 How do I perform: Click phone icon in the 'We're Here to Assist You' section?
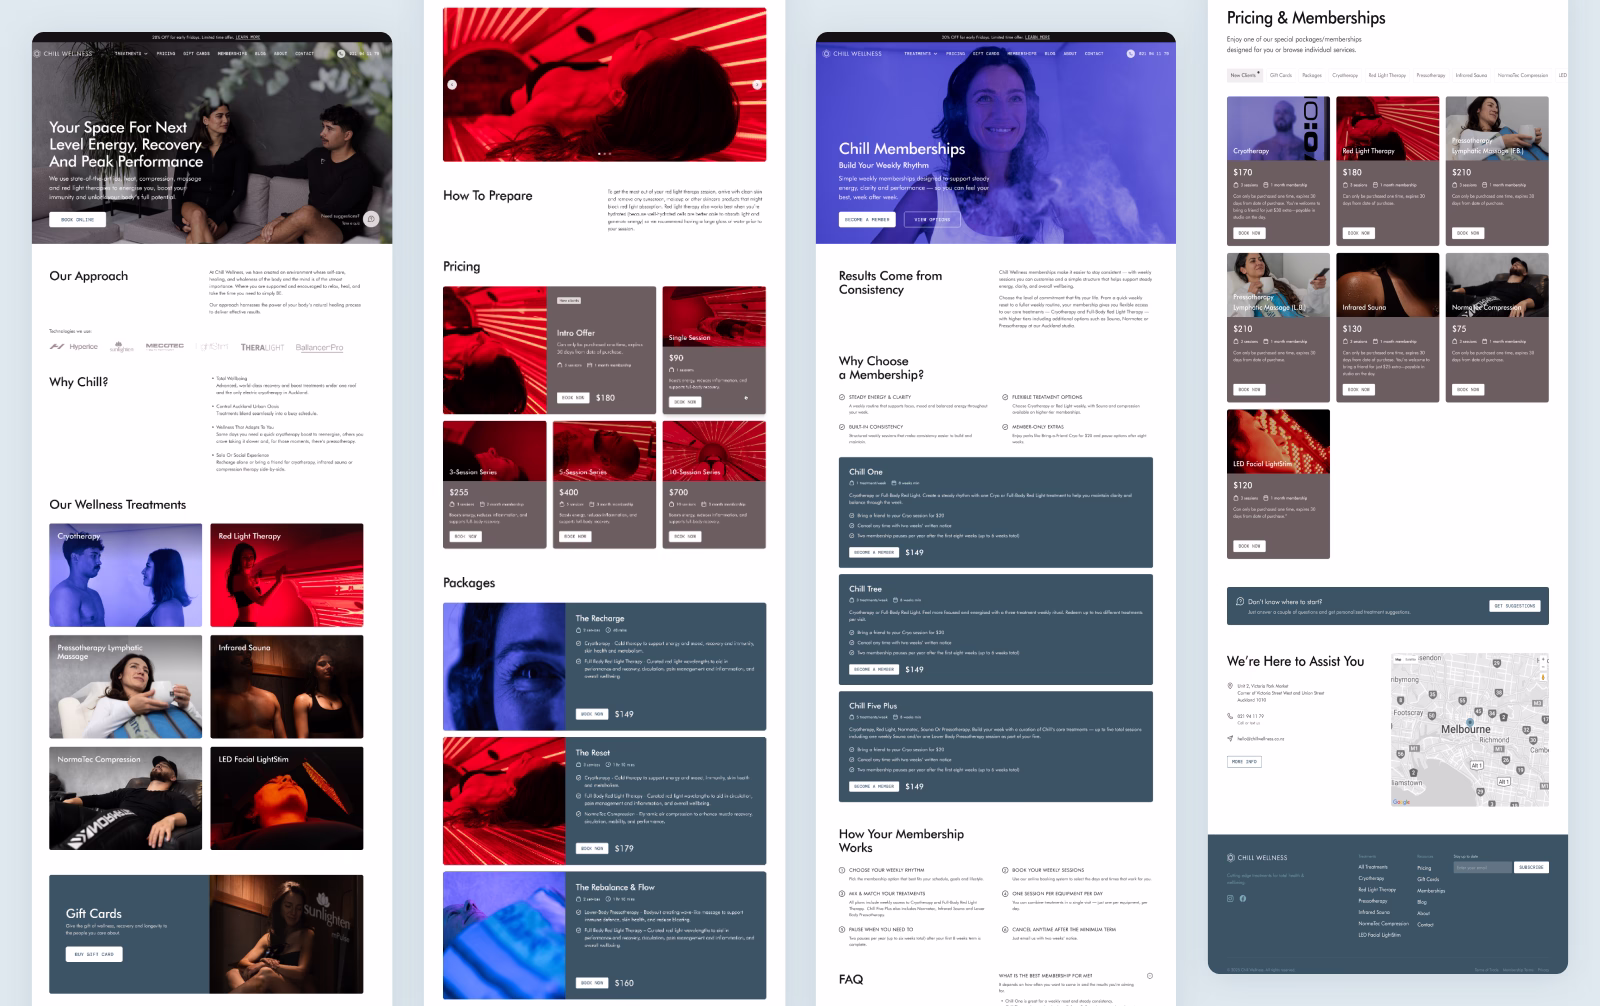pyautogui.click(x=1231, y=716)
